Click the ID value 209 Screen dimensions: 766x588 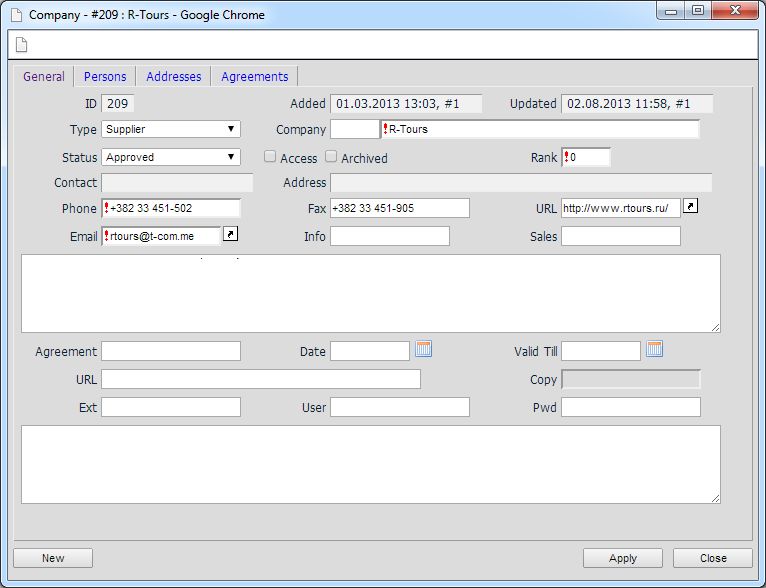tap(118, 104)
